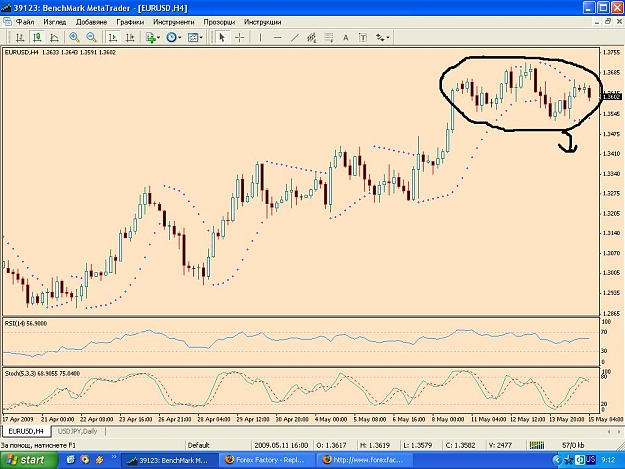Click the connection status bars icon
Screen dimensions: 625x469
537,445
